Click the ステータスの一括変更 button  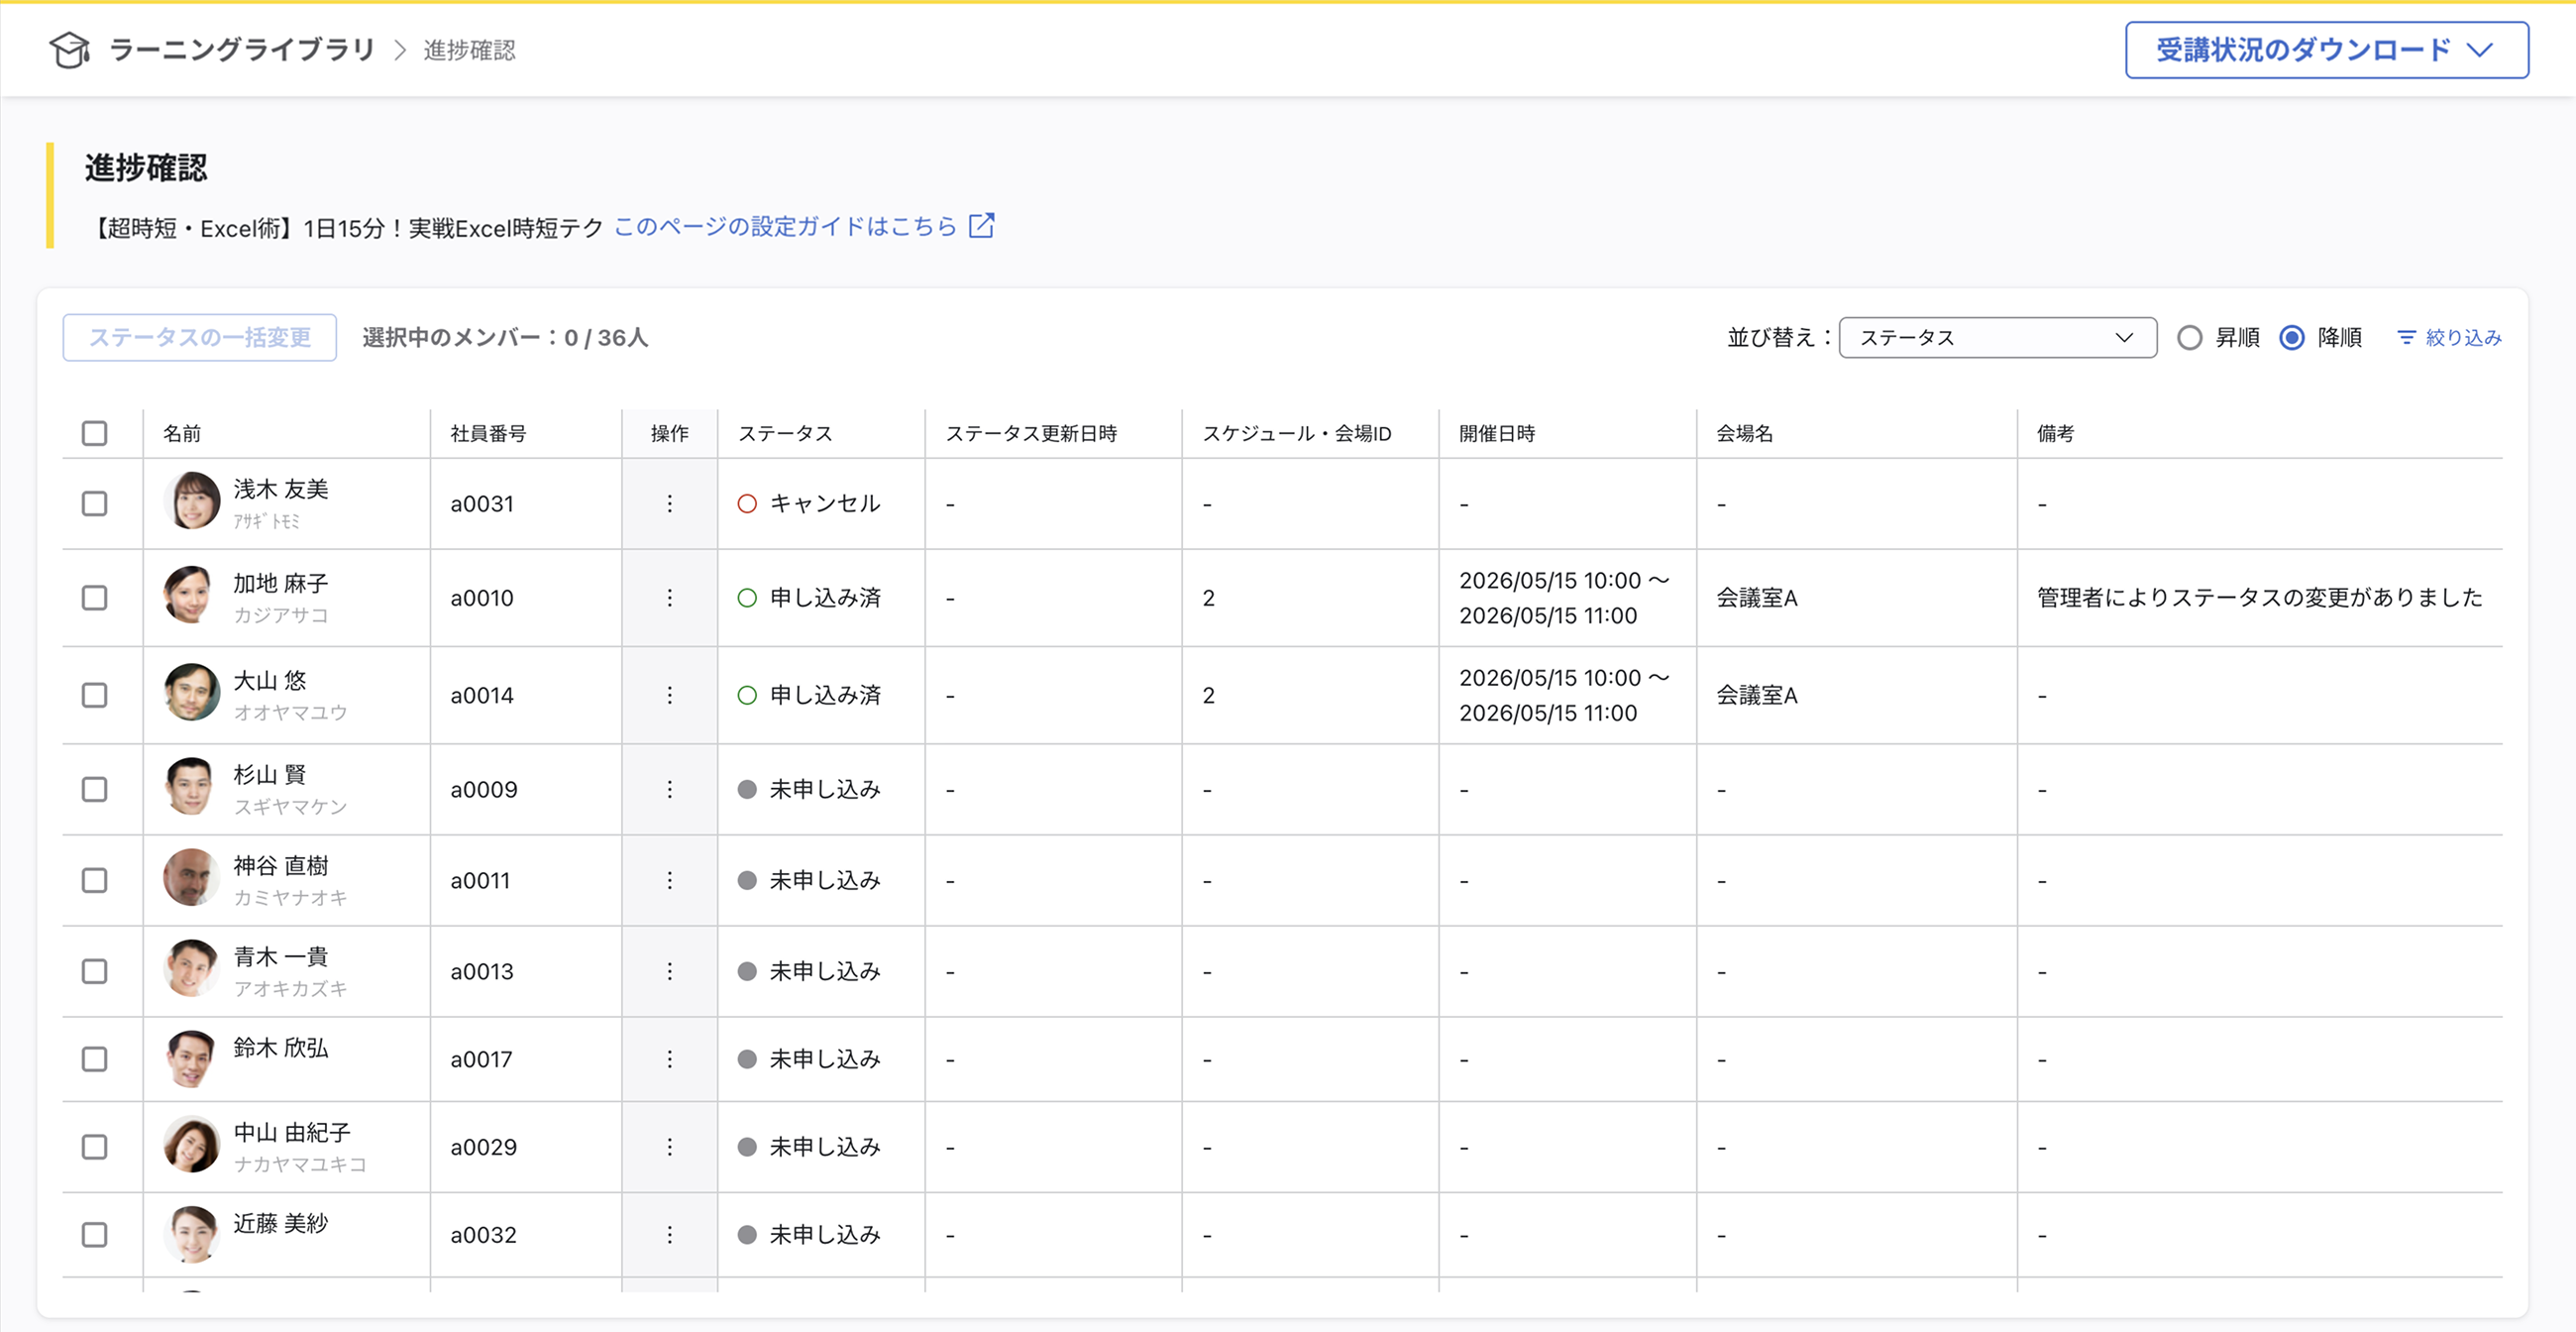200,338
